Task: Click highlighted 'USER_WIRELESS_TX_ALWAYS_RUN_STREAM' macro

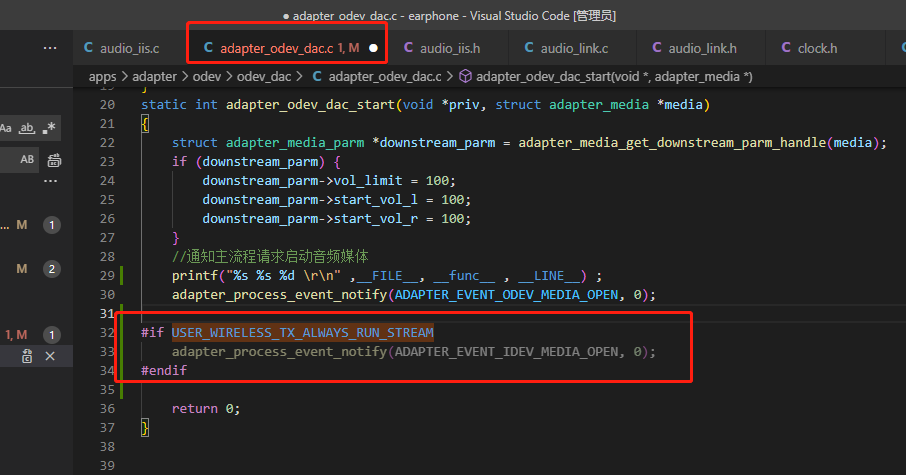Action: point(302,333)
